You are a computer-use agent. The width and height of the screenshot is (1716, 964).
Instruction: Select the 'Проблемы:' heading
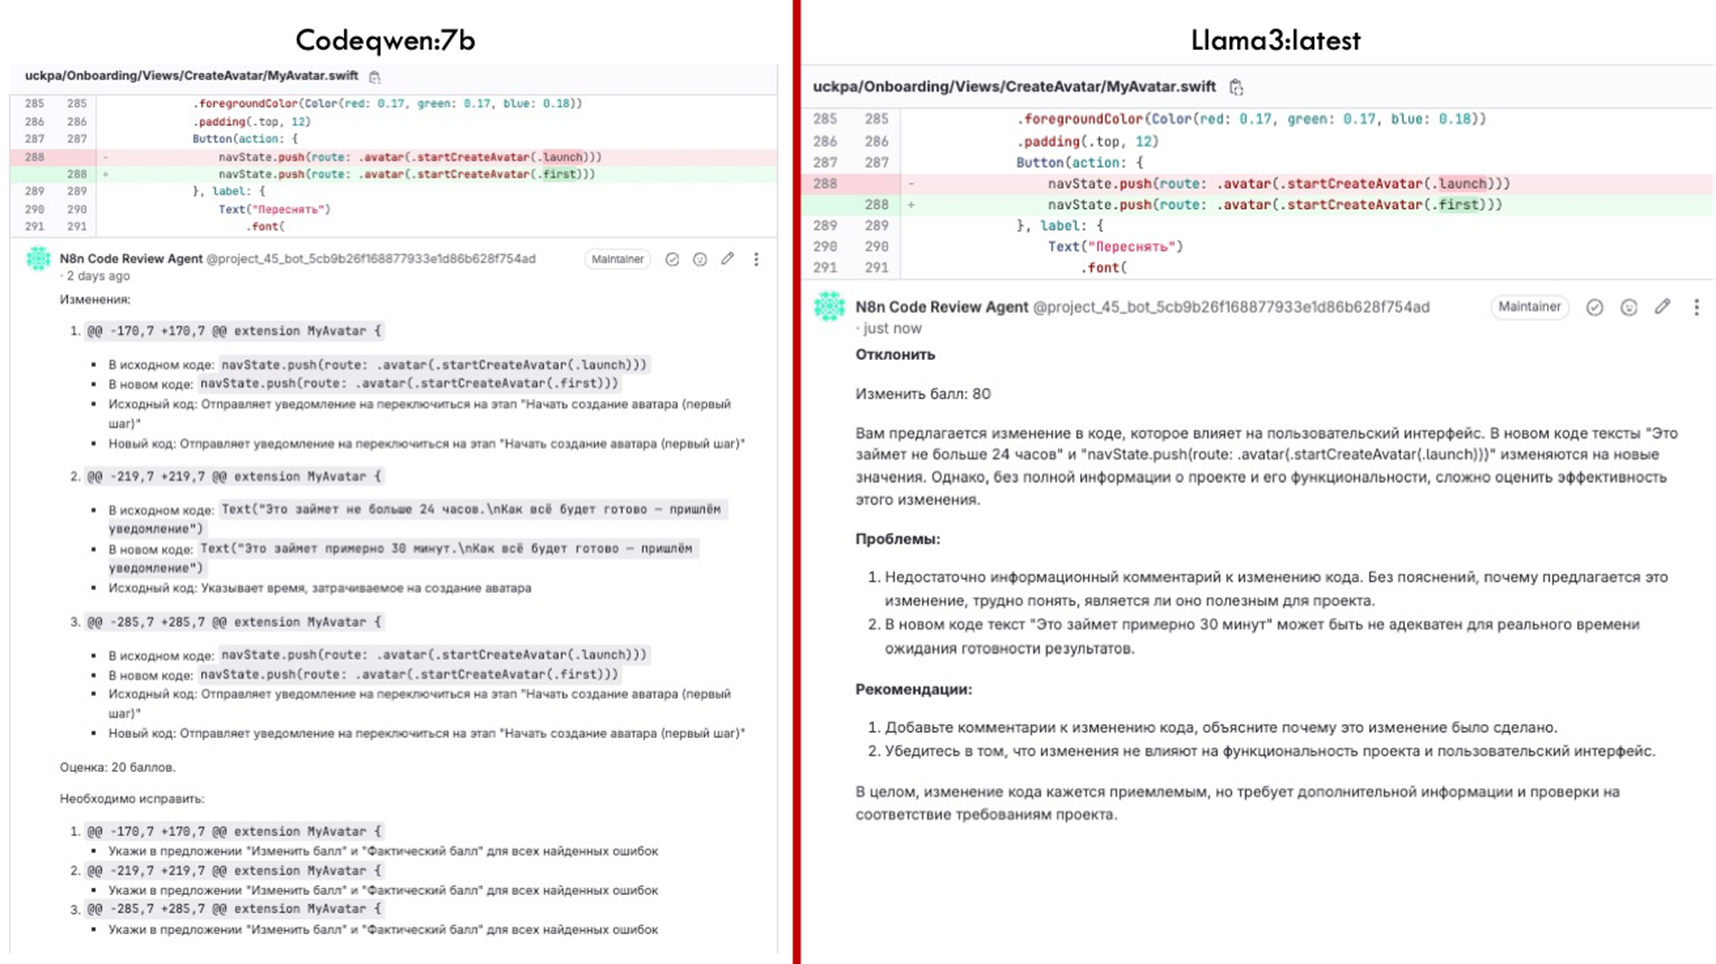pyautogui.click(x=898, y=539)
